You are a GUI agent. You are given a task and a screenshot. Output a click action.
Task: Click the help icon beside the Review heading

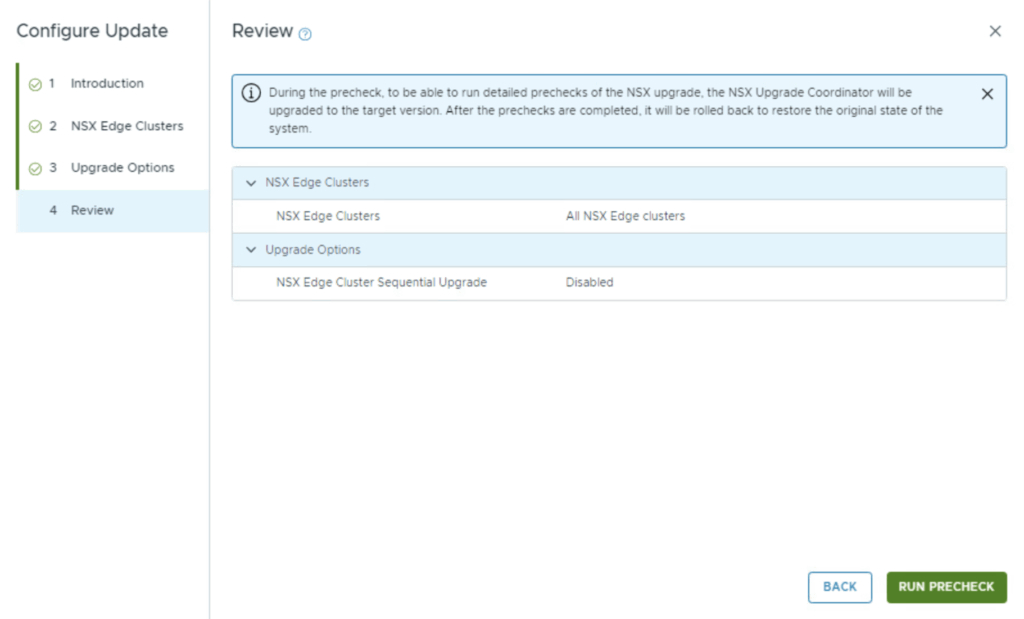[305, 34]
